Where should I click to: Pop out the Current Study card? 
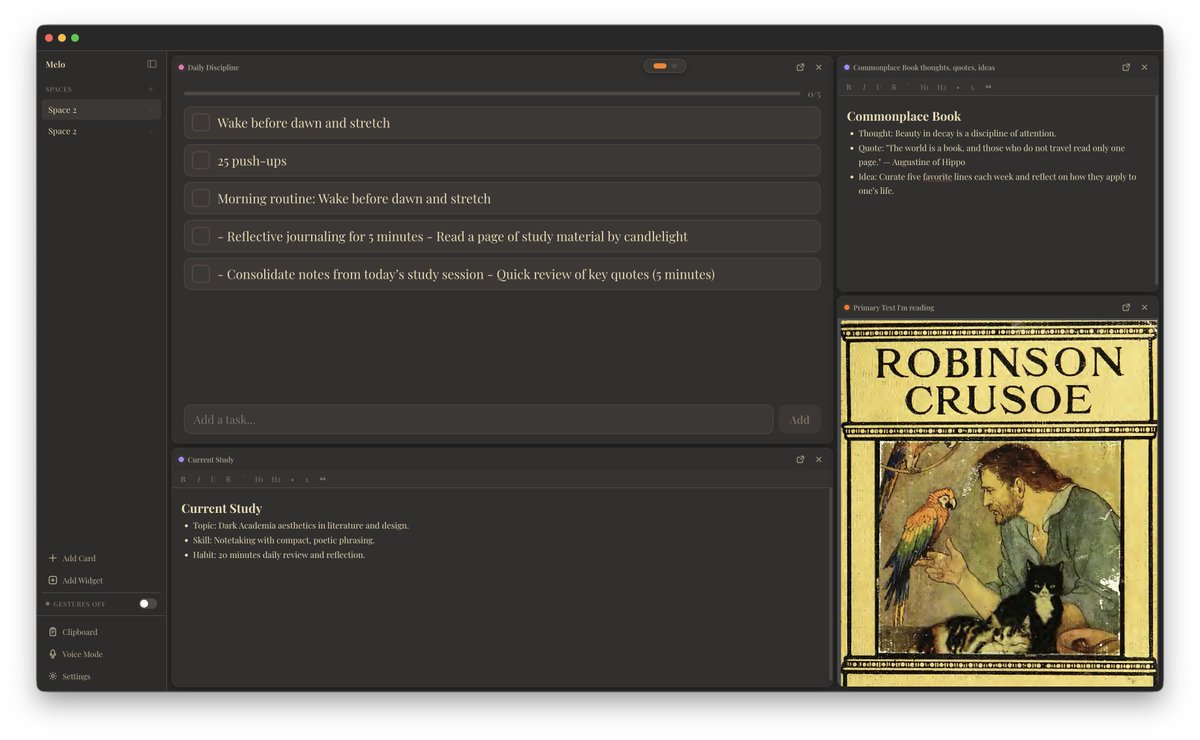point(800,459)
